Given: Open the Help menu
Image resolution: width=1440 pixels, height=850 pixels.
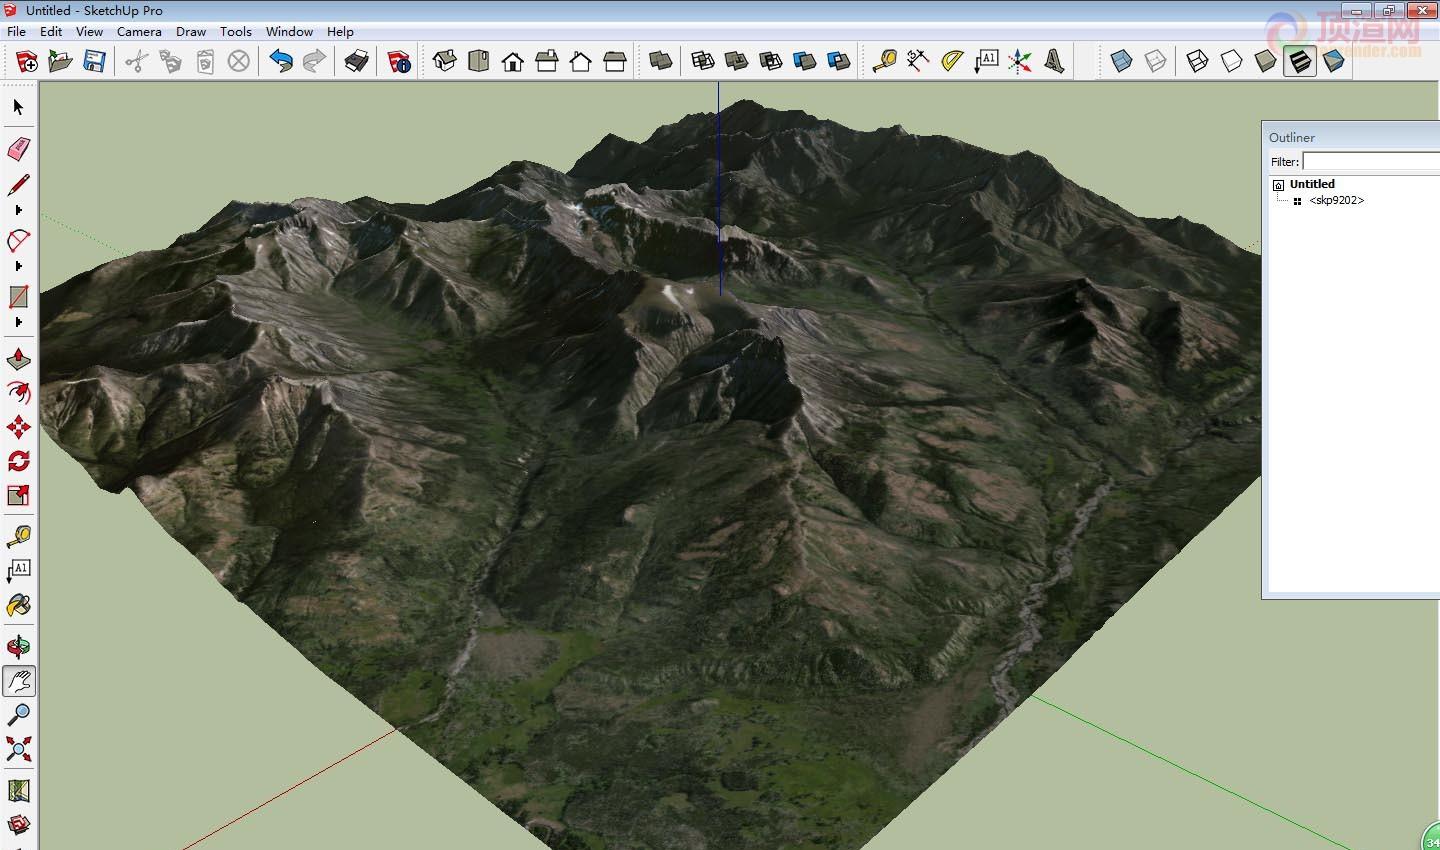Looking at the screenshot, I should [x=340, y=31].
